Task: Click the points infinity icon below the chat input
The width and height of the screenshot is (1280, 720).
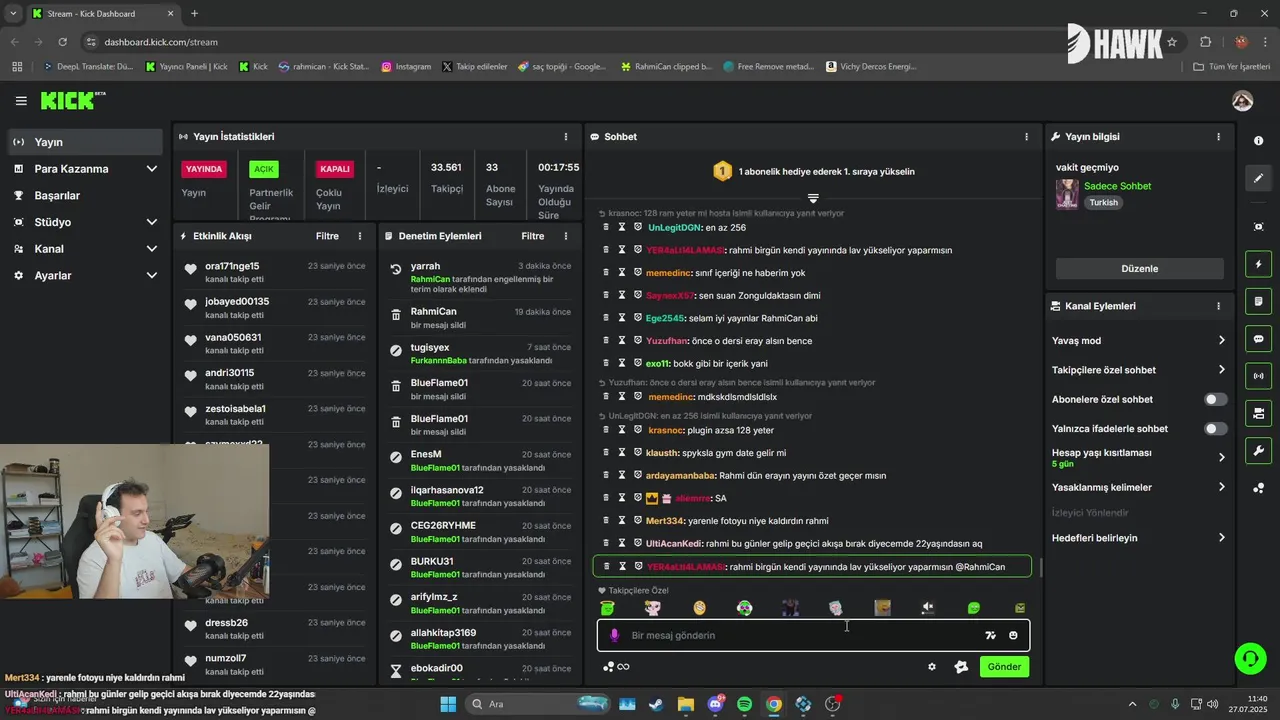Action: click(x=616, y=667)
